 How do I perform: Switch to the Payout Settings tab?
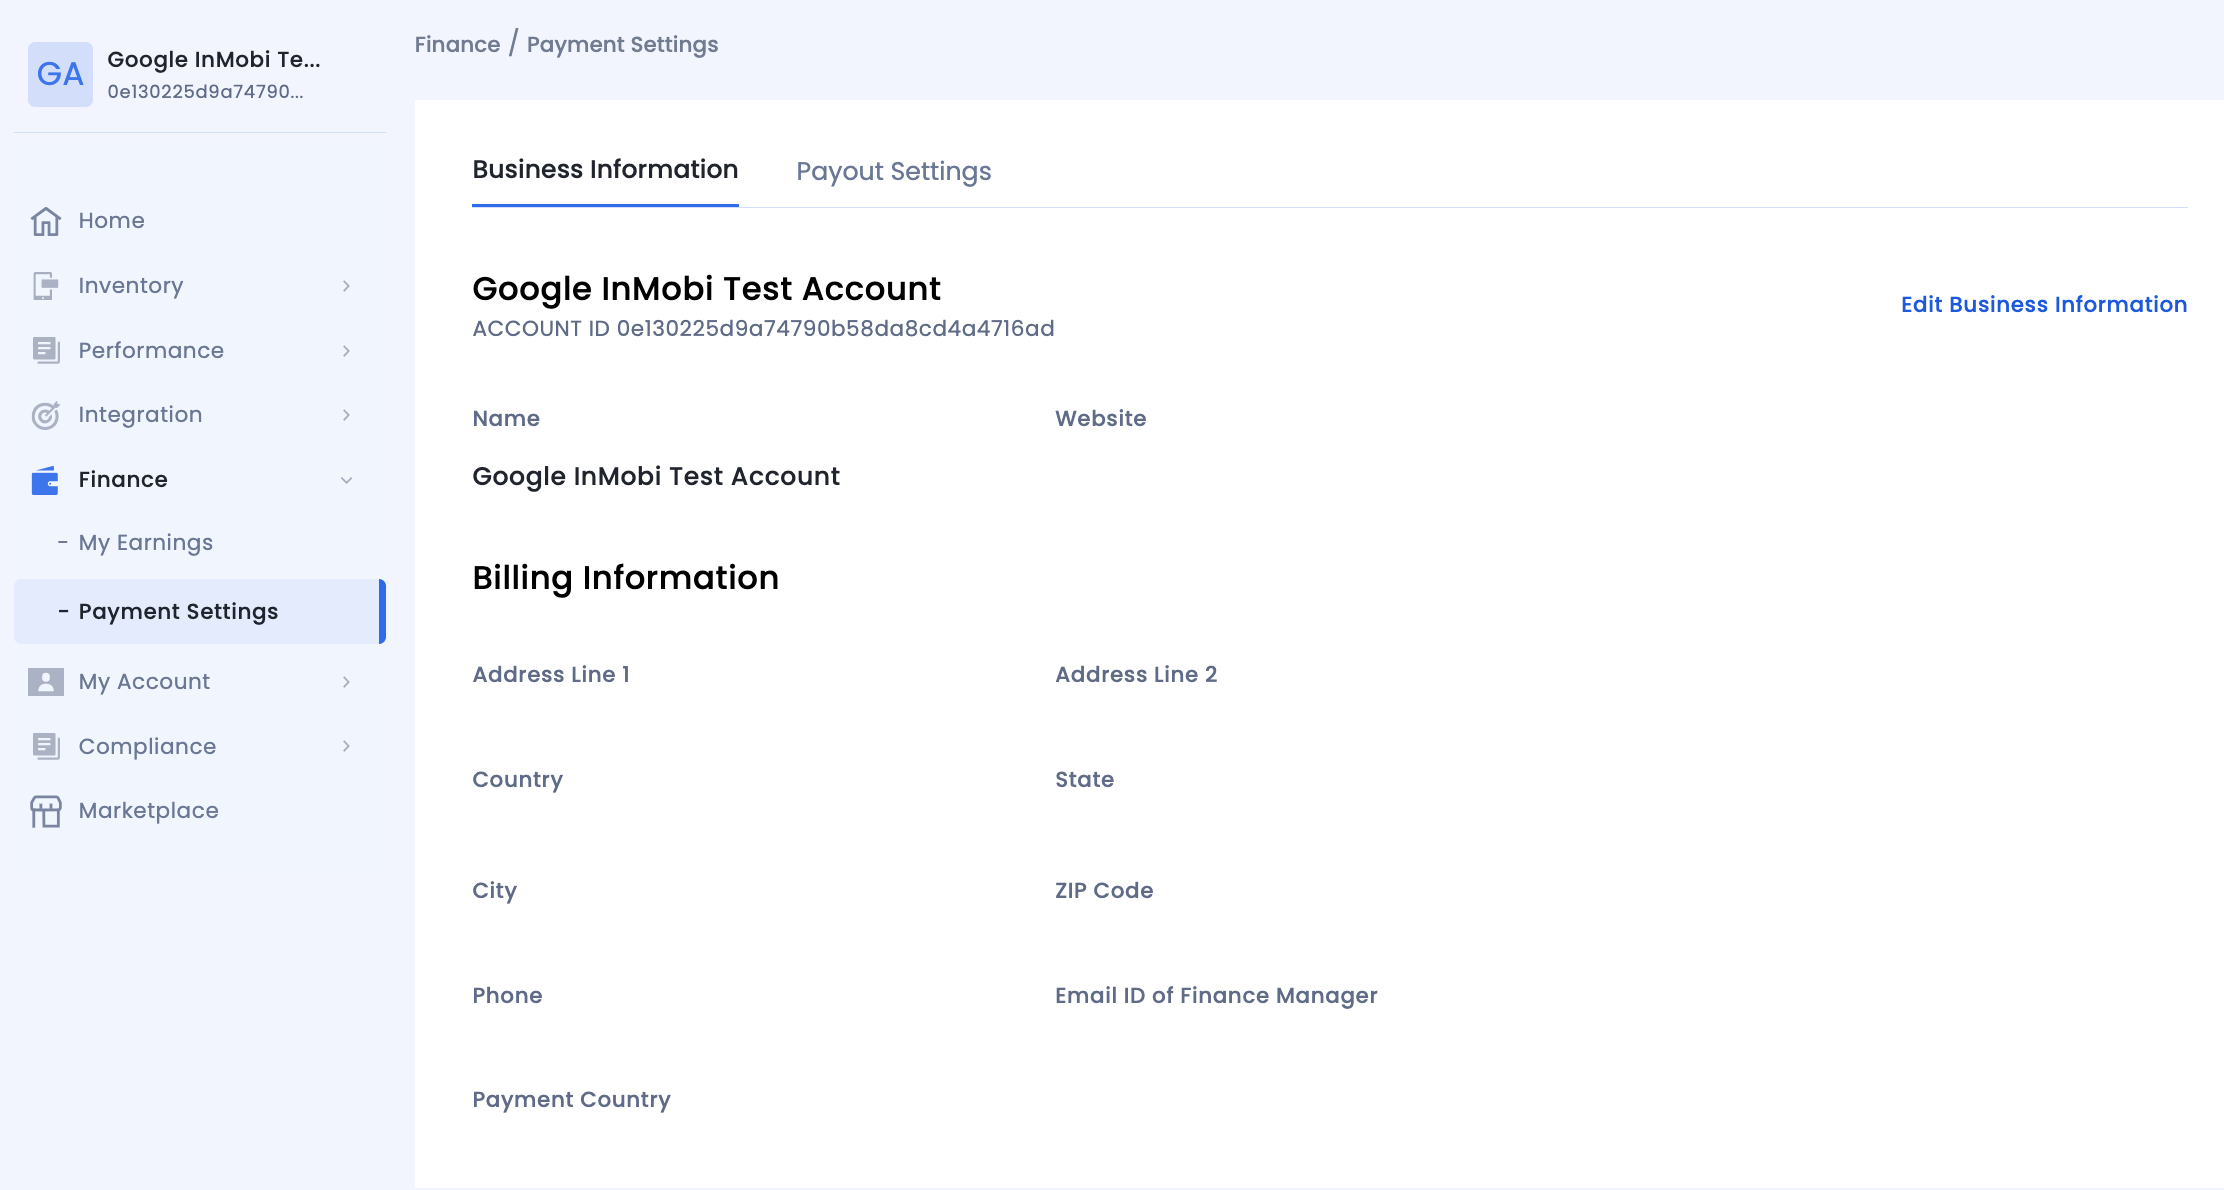893,171
